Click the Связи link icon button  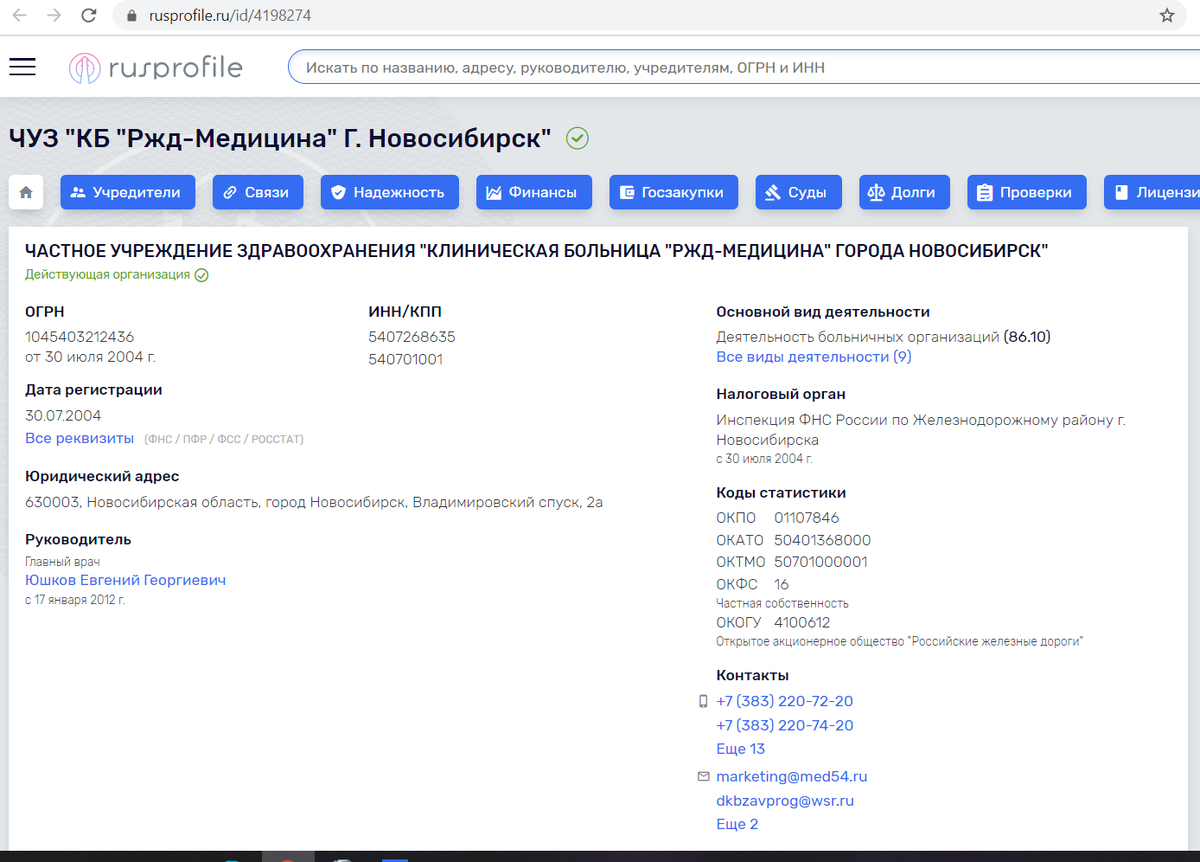(x=257, y=192)
